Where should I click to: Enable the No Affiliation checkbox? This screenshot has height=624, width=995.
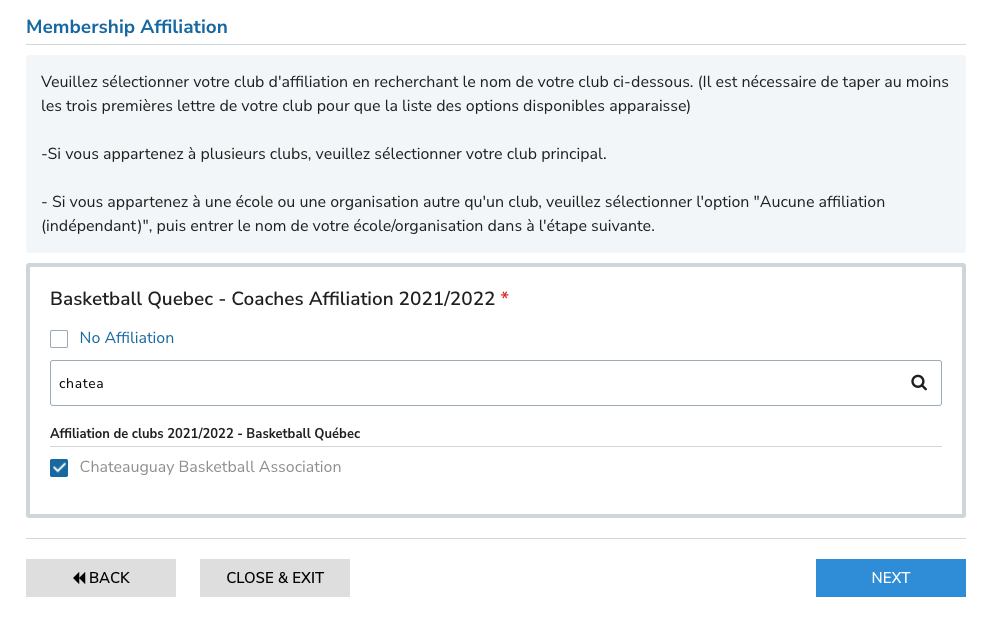coord(59,339)
